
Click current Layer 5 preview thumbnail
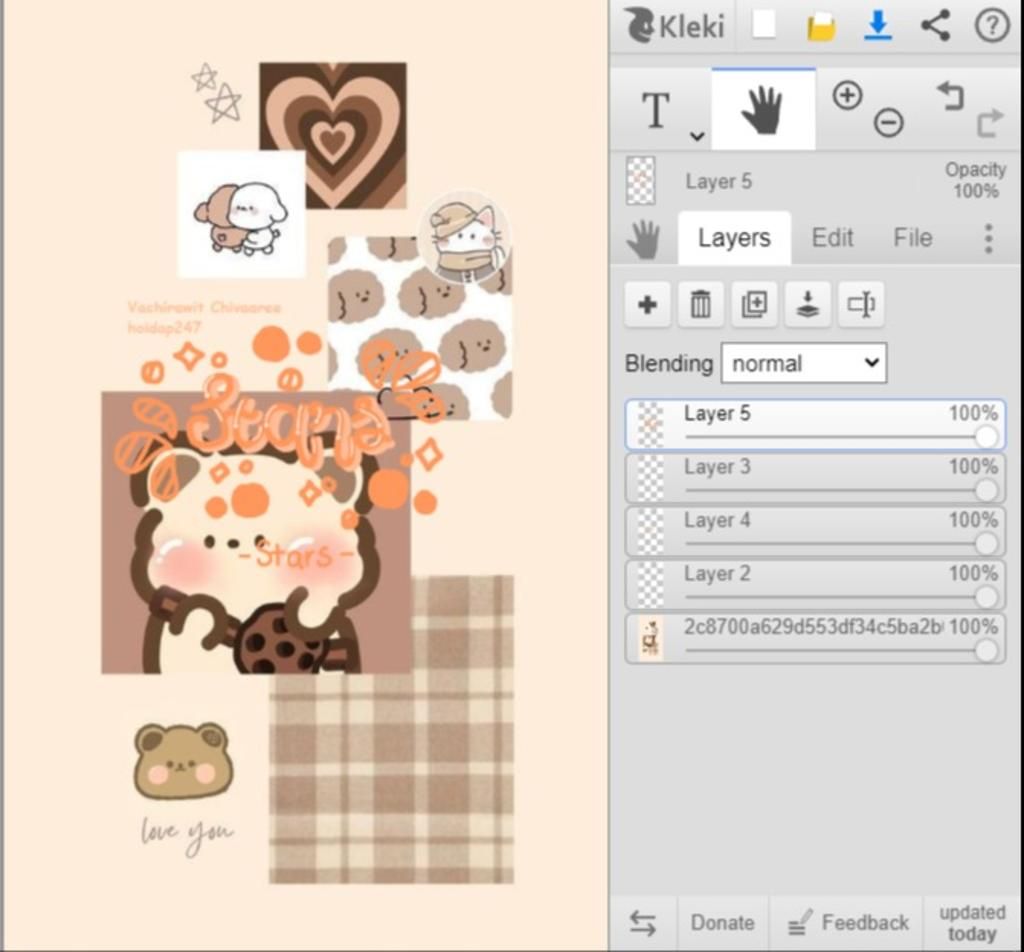tap(640, 181)
